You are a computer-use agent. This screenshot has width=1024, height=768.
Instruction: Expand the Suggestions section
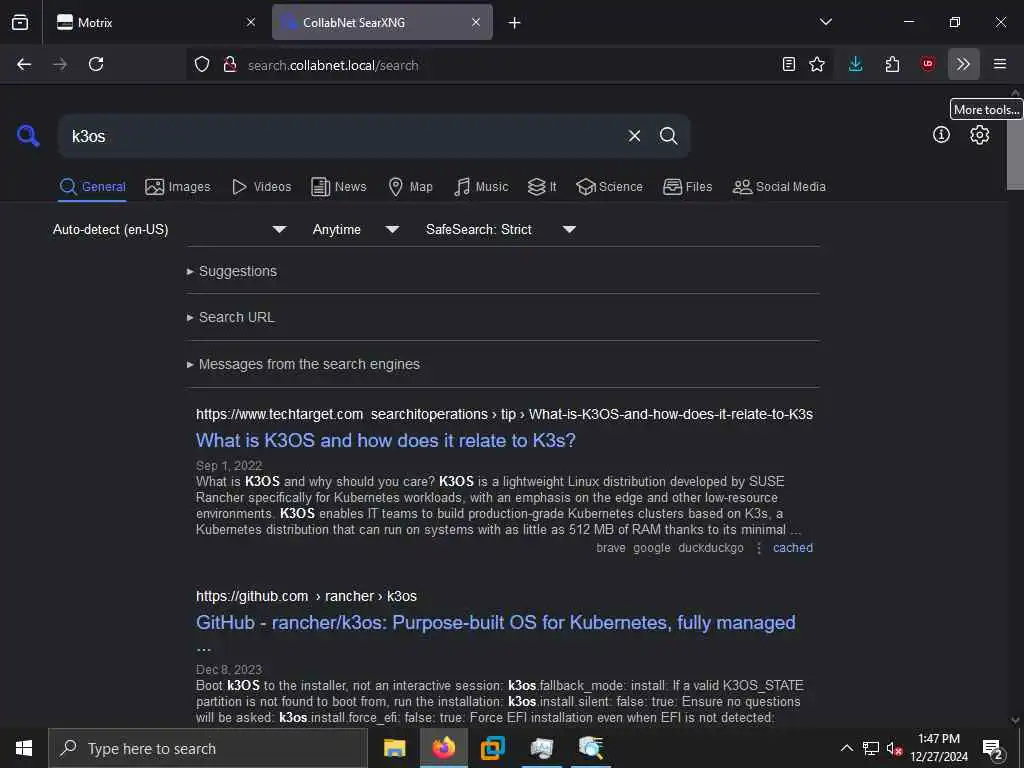coord(232,271)
